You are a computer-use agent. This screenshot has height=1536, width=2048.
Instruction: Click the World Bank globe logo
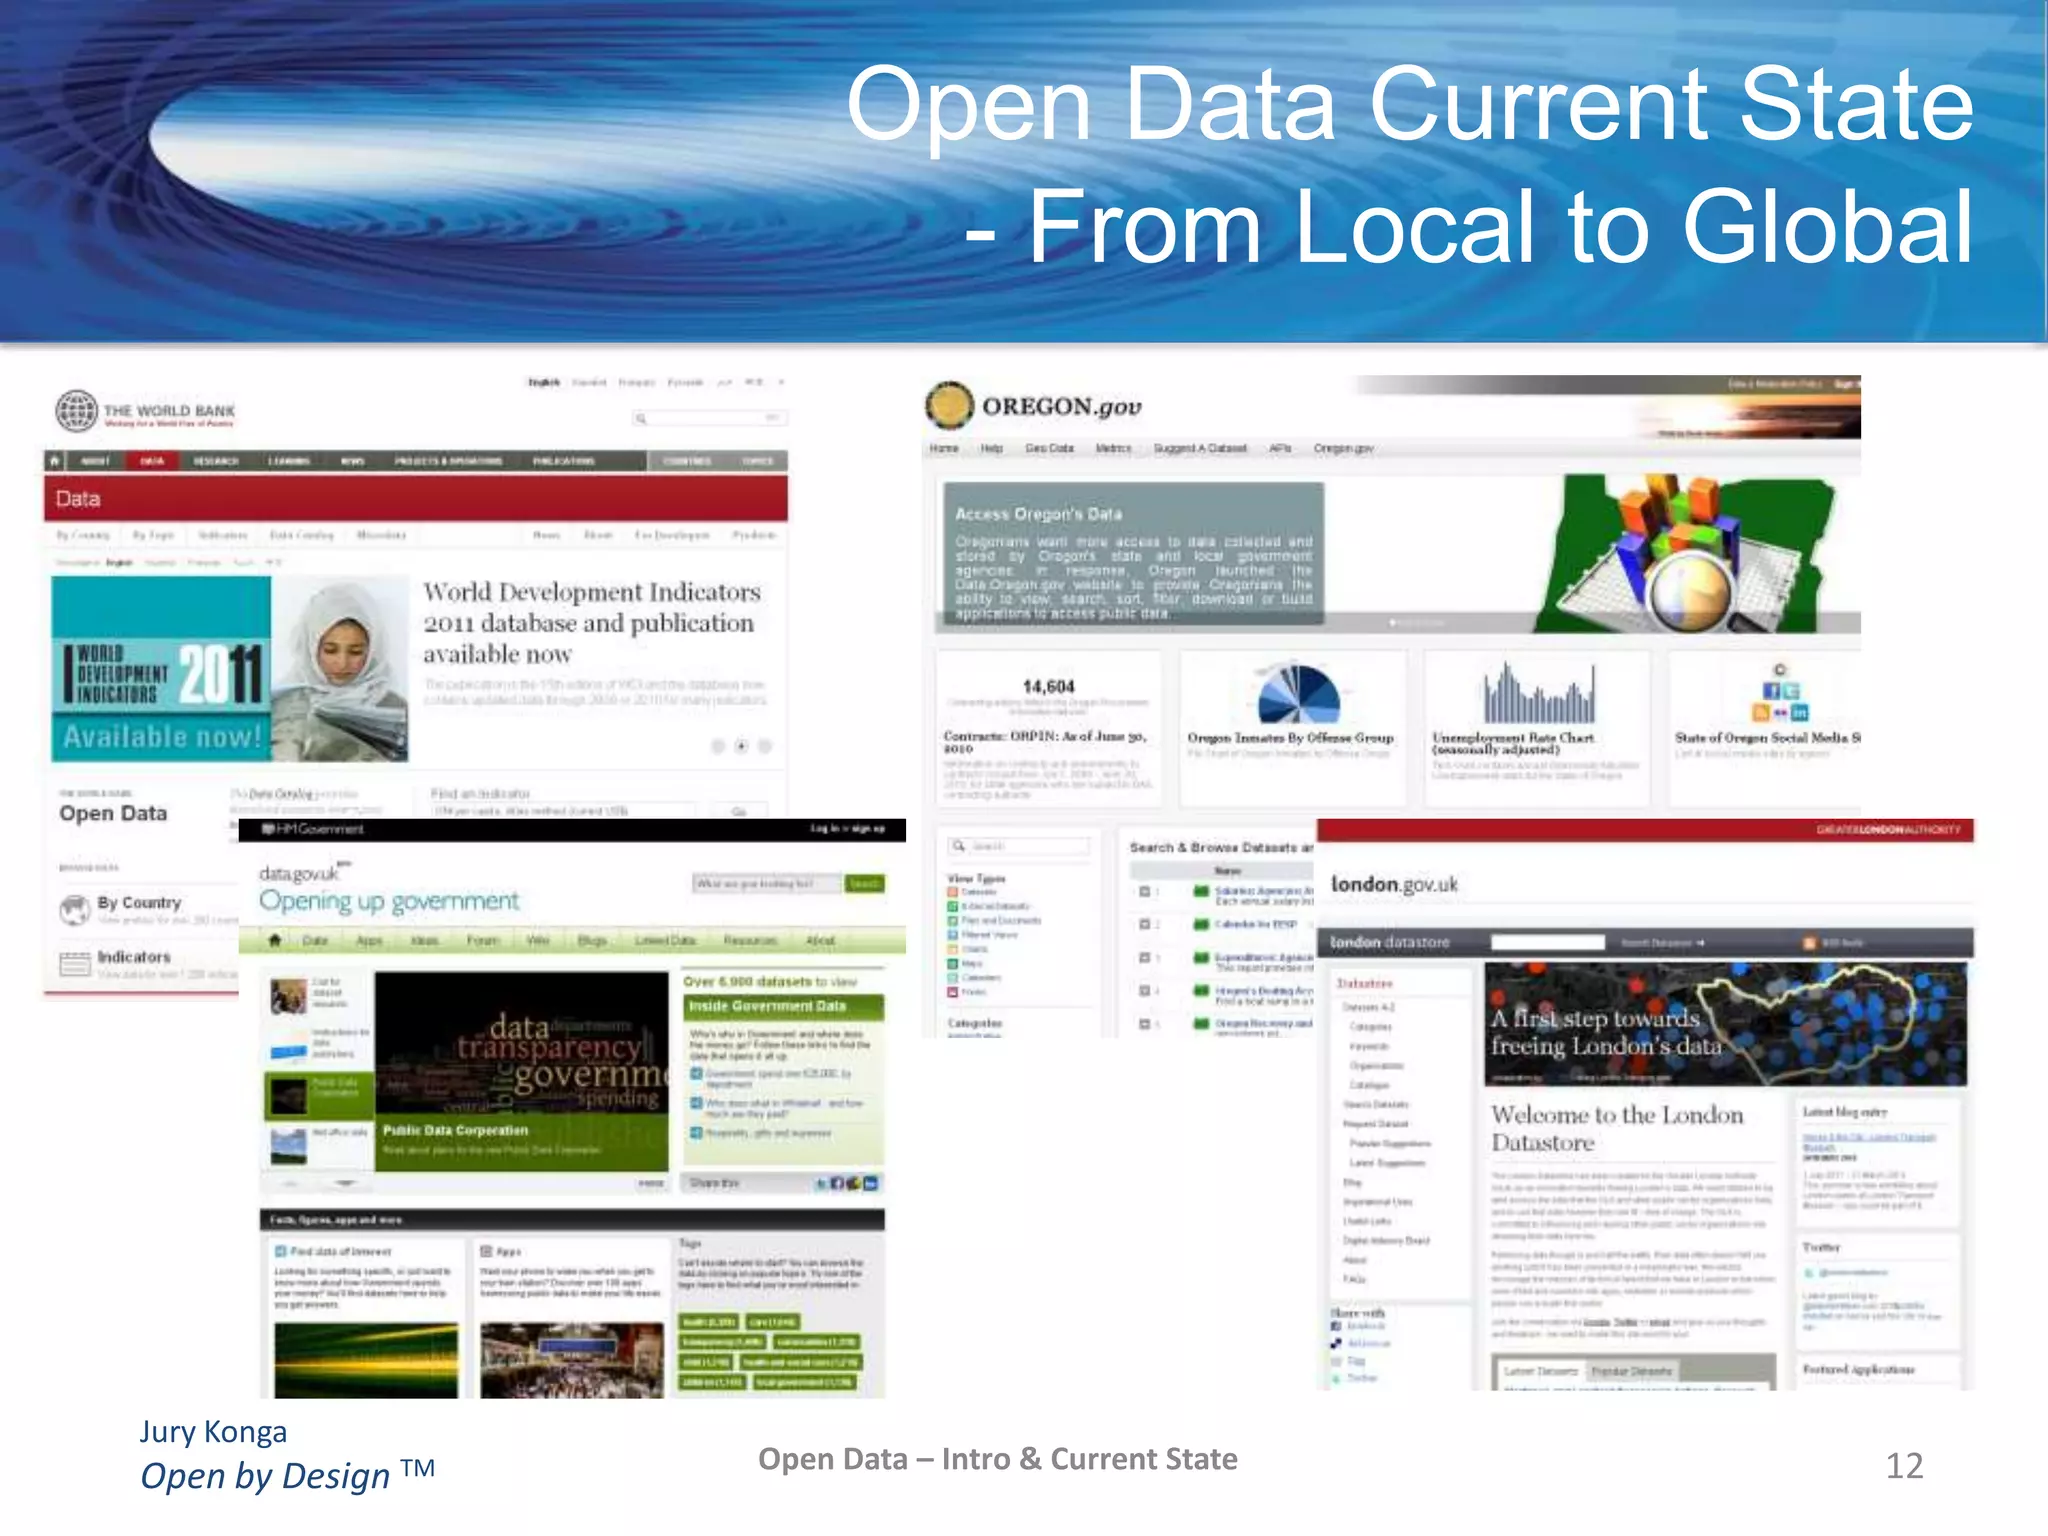tap(76, 410)
